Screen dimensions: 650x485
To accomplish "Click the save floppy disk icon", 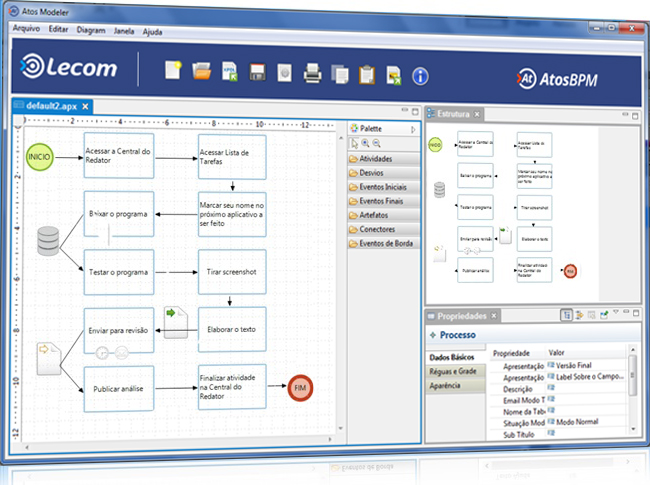I will (x=257, y=72).
